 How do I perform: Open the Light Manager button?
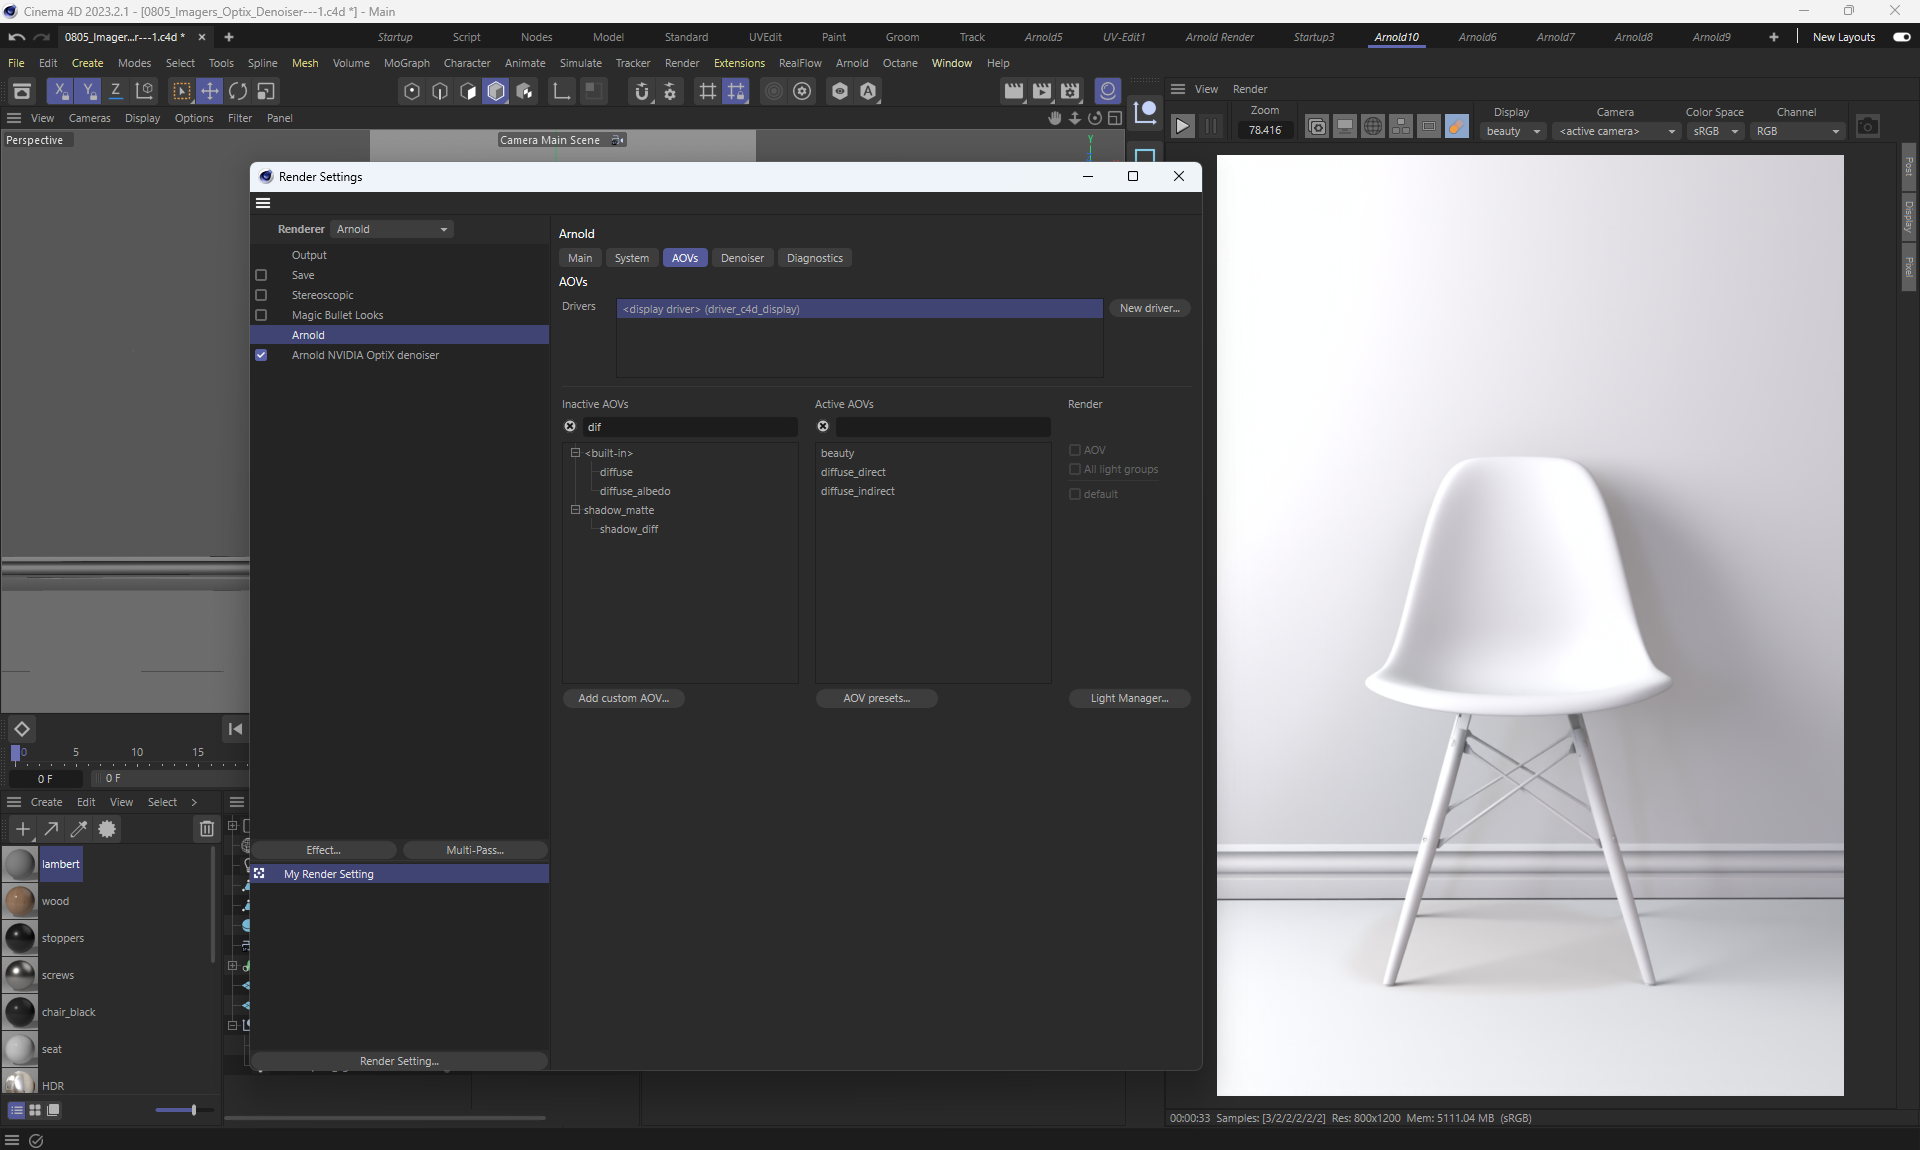1129,698
